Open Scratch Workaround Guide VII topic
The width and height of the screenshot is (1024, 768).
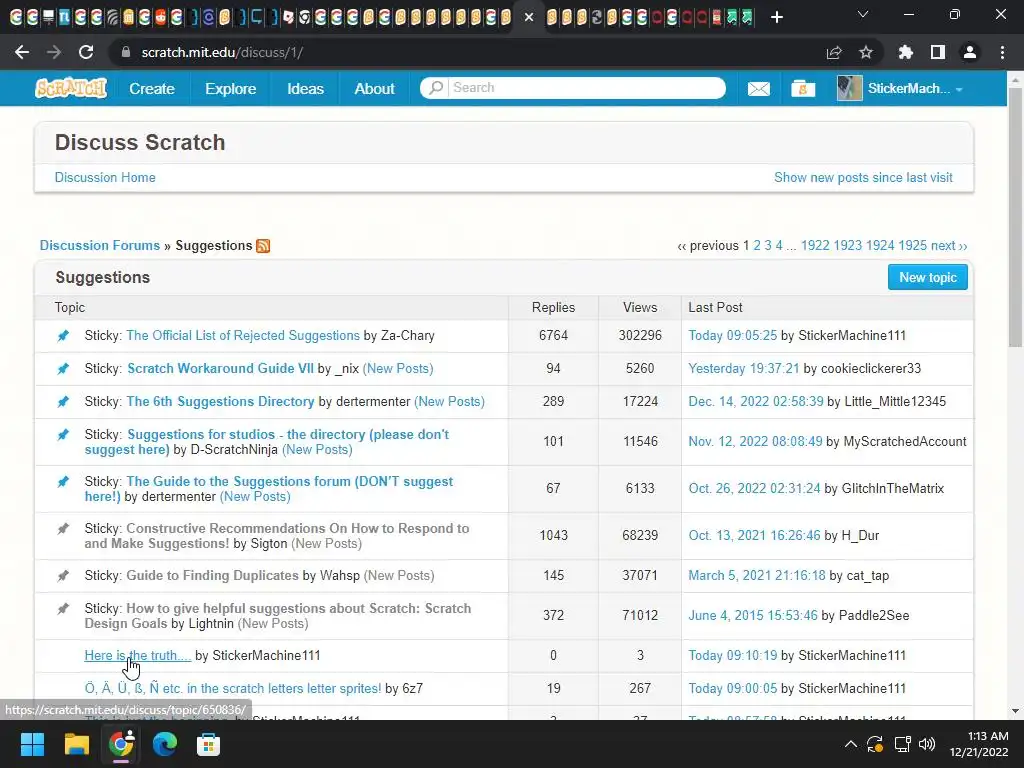pyautogui.click(x=220, y=368)
